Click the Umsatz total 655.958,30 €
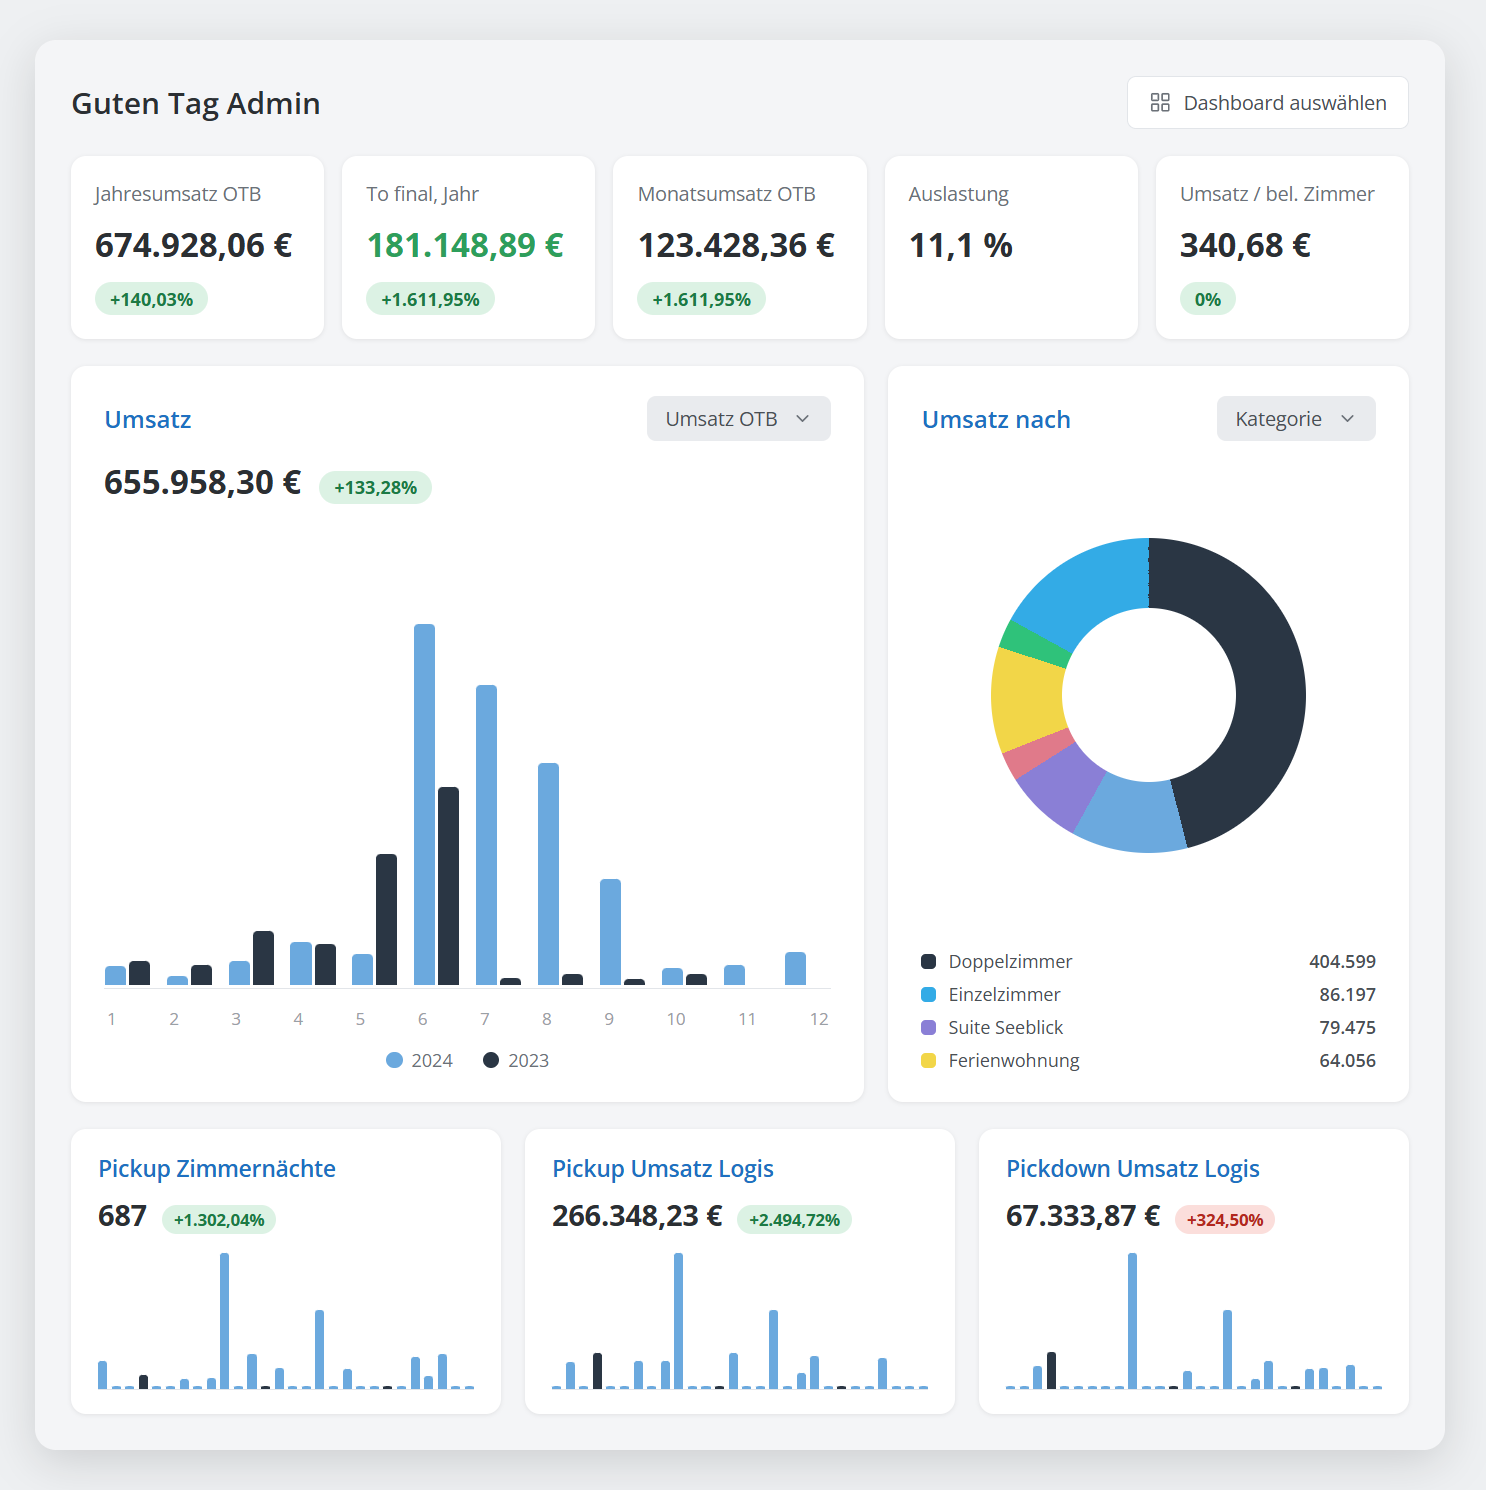The image size is (1486, 1490). point(202,482)
